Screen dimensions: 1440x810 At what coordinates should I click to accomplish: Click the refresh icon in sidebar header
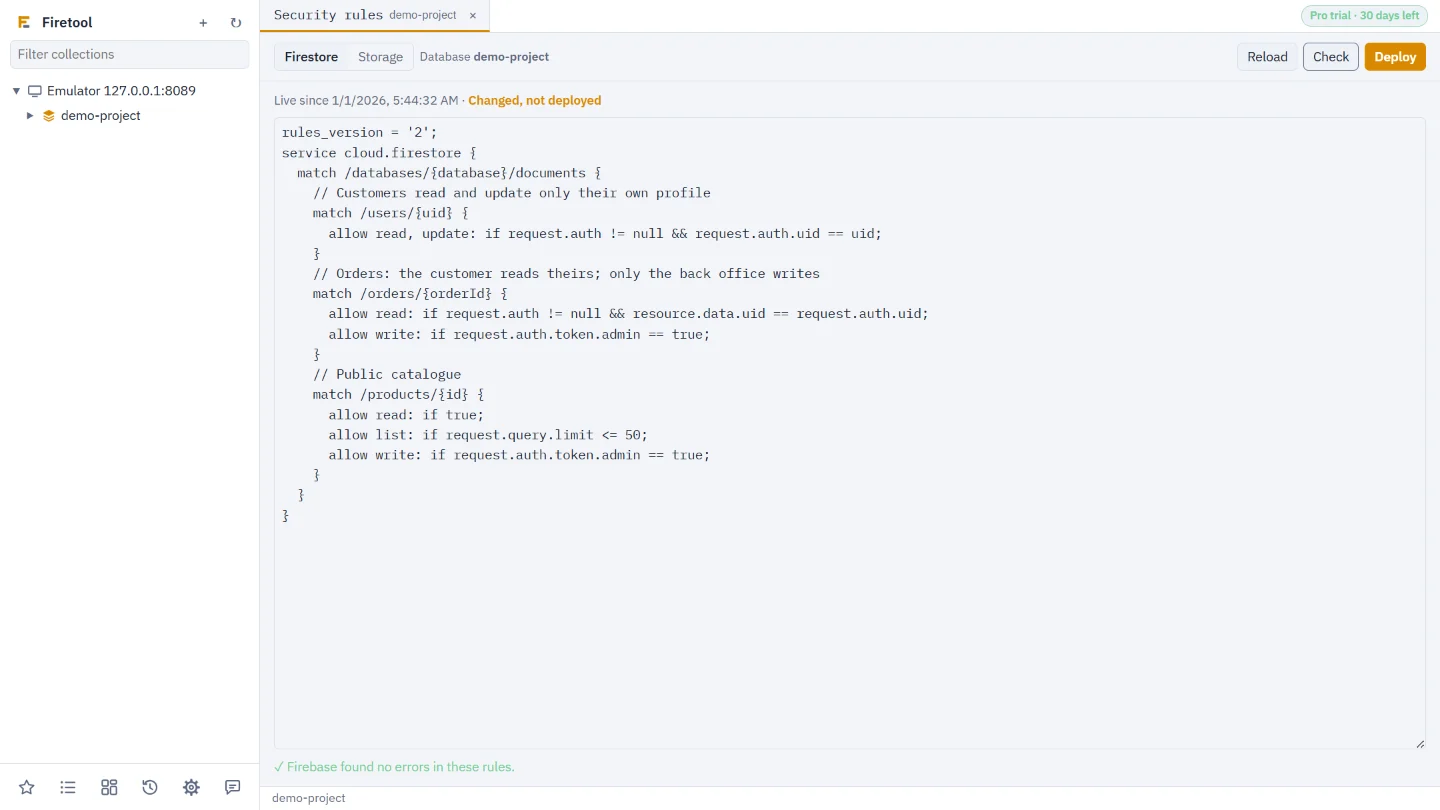coord(236,22)
